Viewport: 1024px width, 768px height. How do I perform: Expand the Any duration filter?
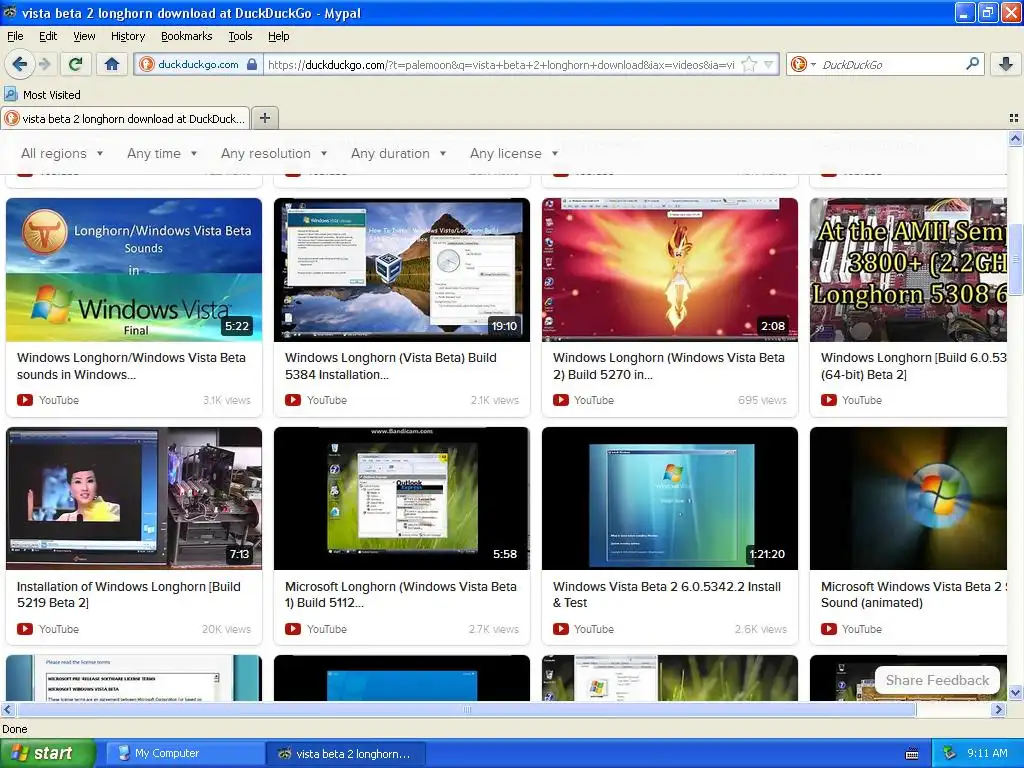pos(398,153)
